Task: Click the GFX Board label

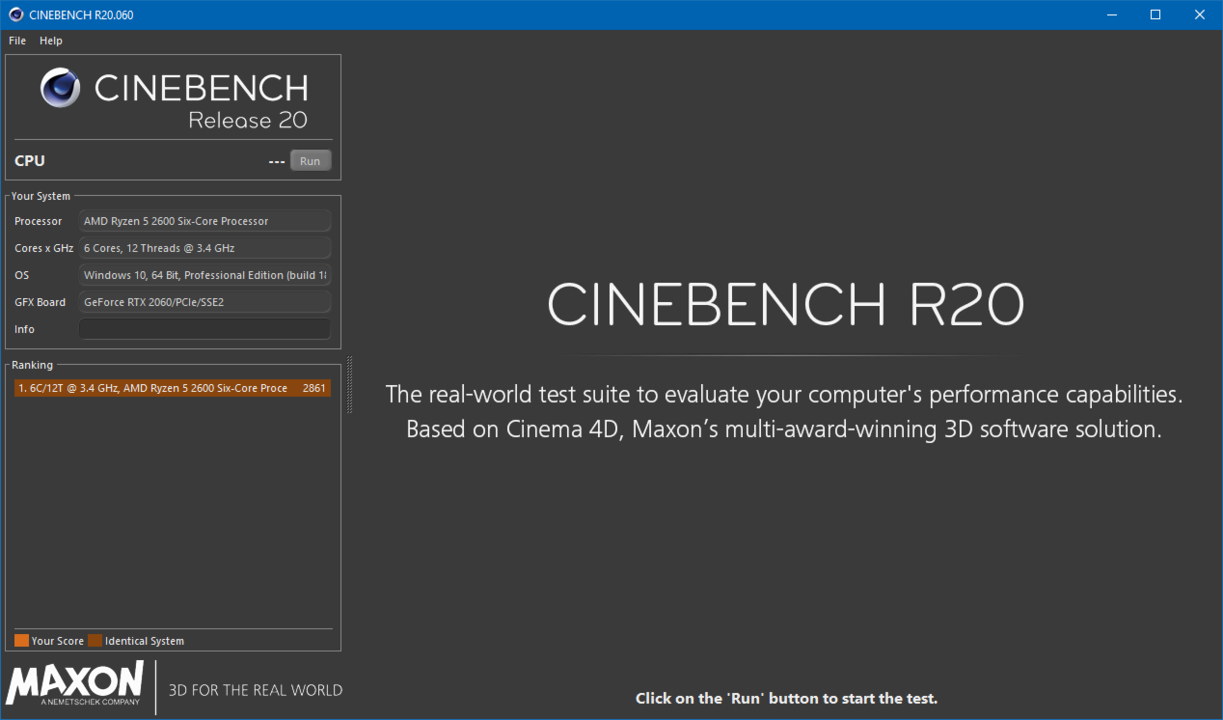Action: (x=40, y=302)
